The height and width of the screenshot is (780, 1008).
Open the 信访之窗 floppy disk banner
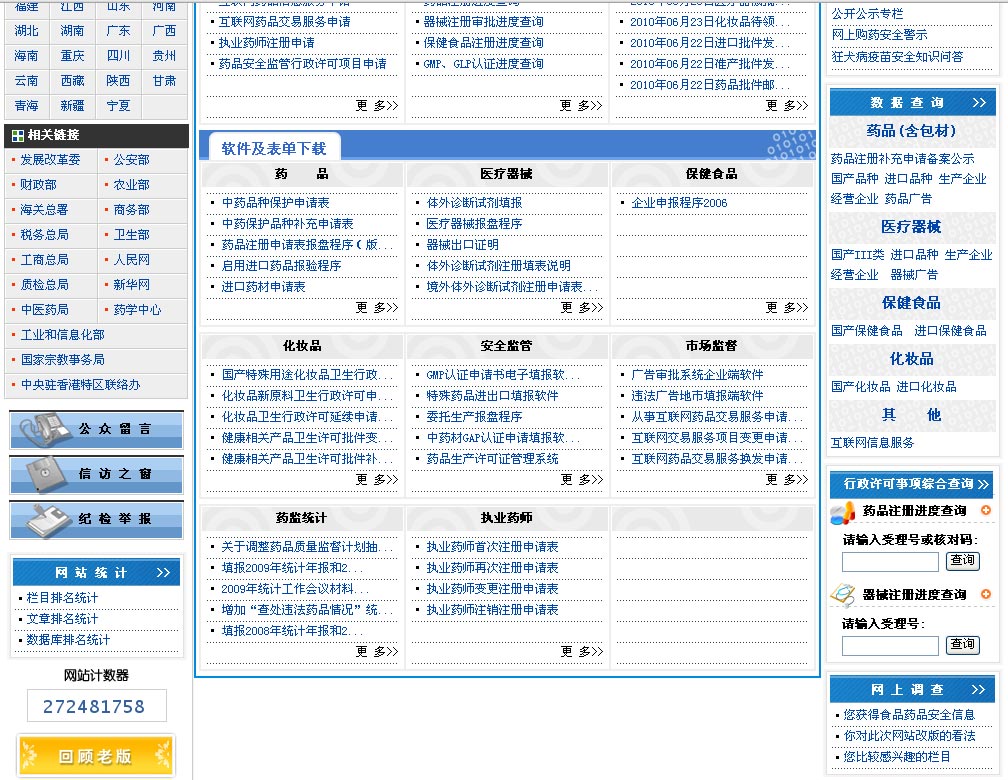tap(96, 474)
